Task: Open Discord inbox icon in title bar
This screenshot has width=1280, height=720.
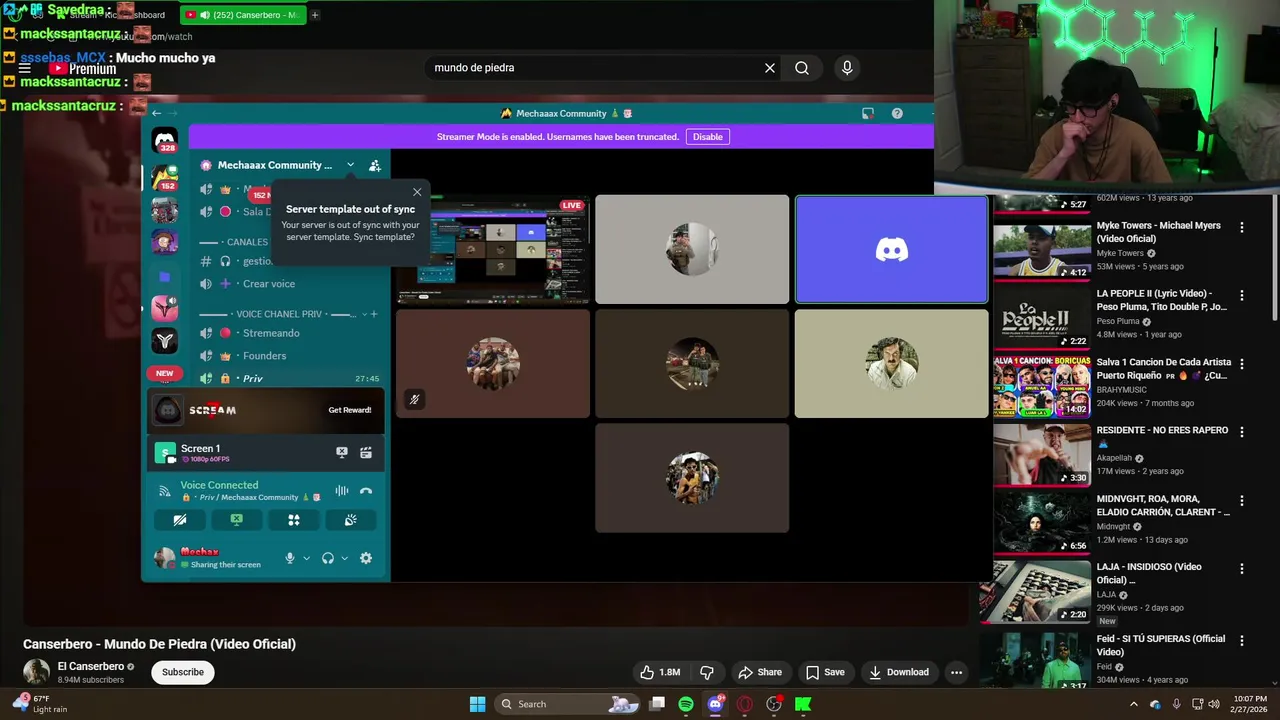Action: tap(868, 113)
